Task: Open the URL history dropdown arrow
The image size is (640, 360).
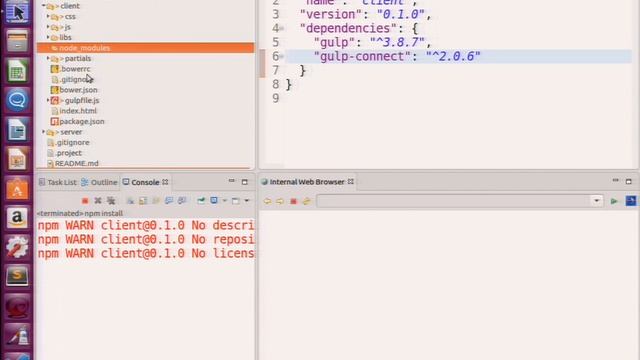Action: (597, 201)
